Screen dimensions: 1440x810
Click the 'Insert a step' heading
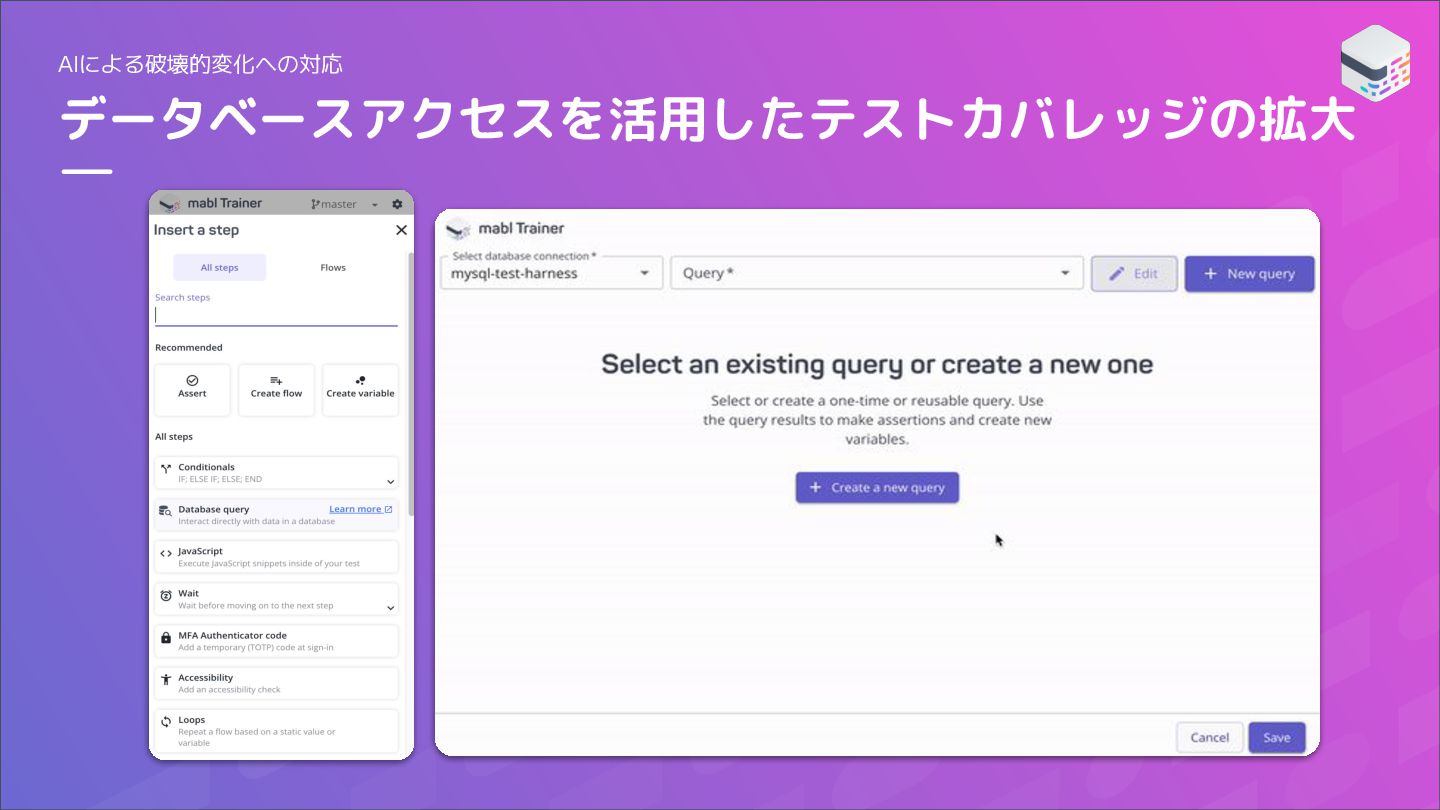pyautogui.click(x=196, y=230)
